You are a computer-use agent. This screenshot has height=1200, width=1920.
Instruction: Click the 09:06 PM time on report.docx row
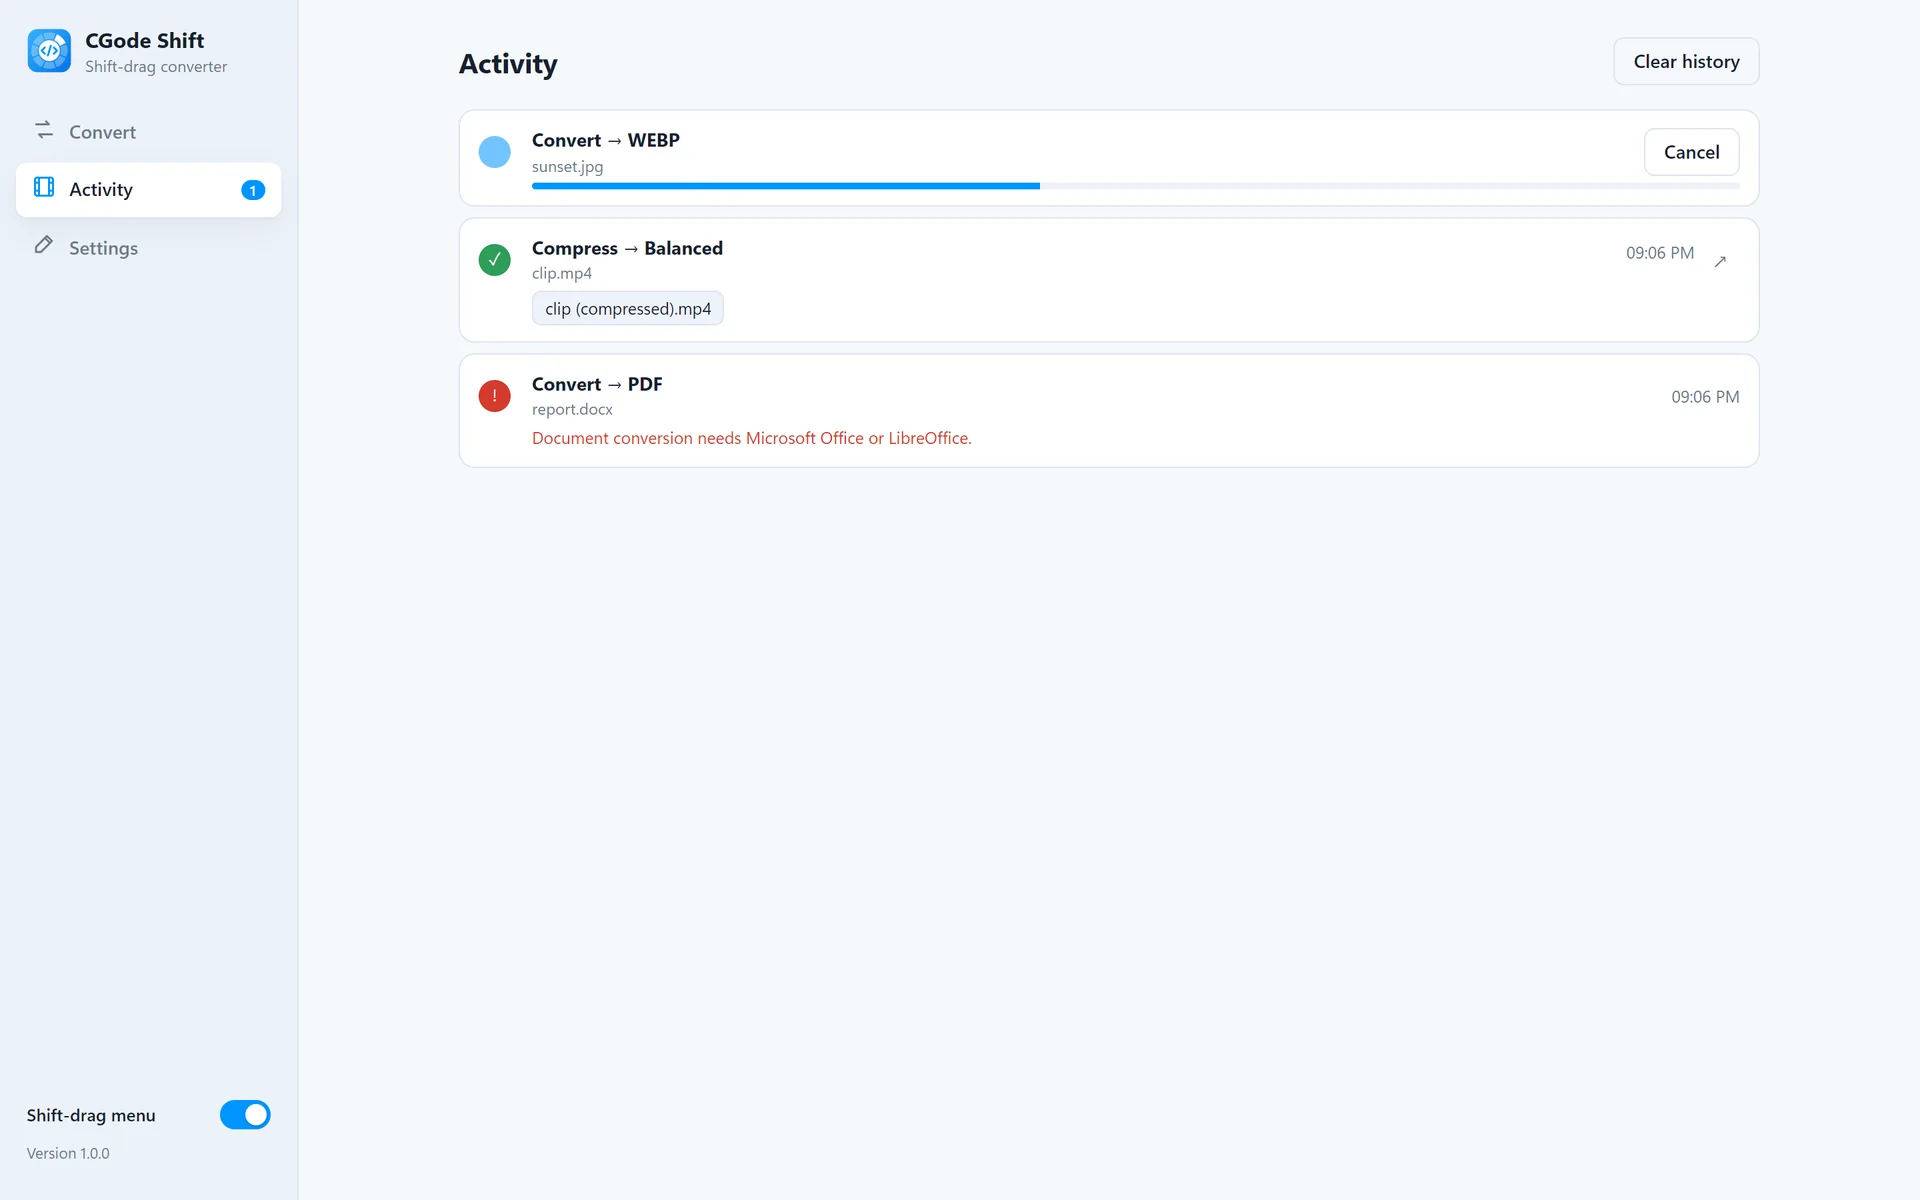1705,397
